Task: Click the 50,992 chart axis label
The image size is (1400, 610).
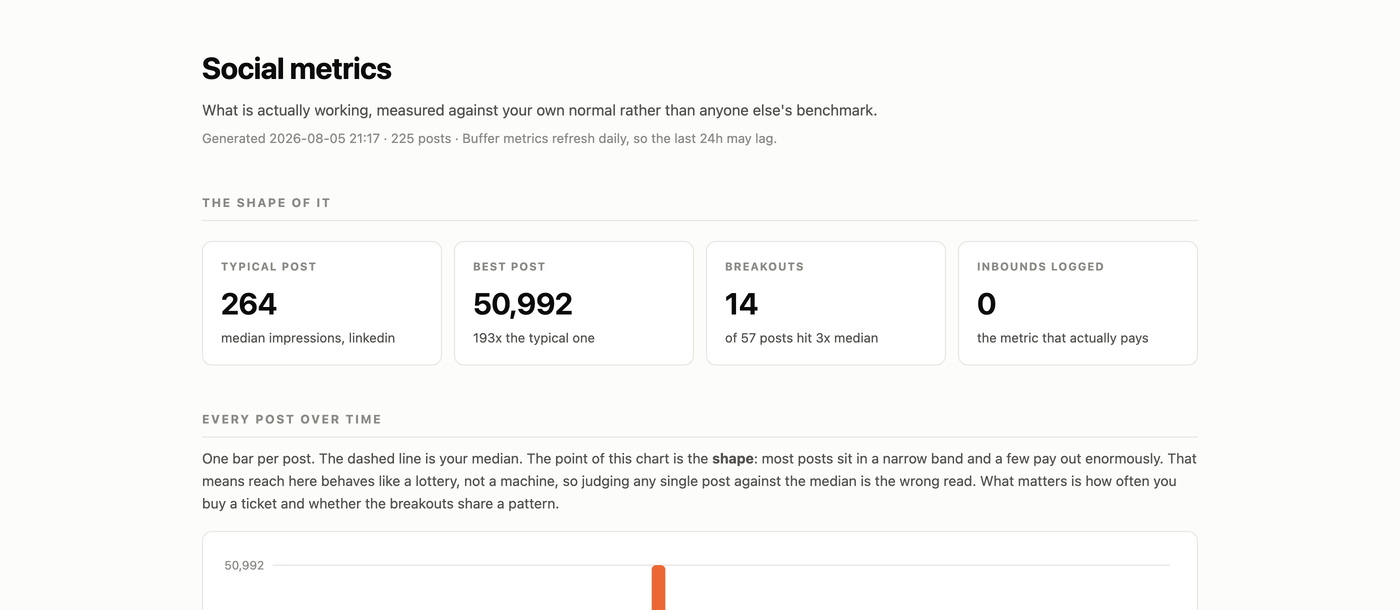Action: [244, 565]
